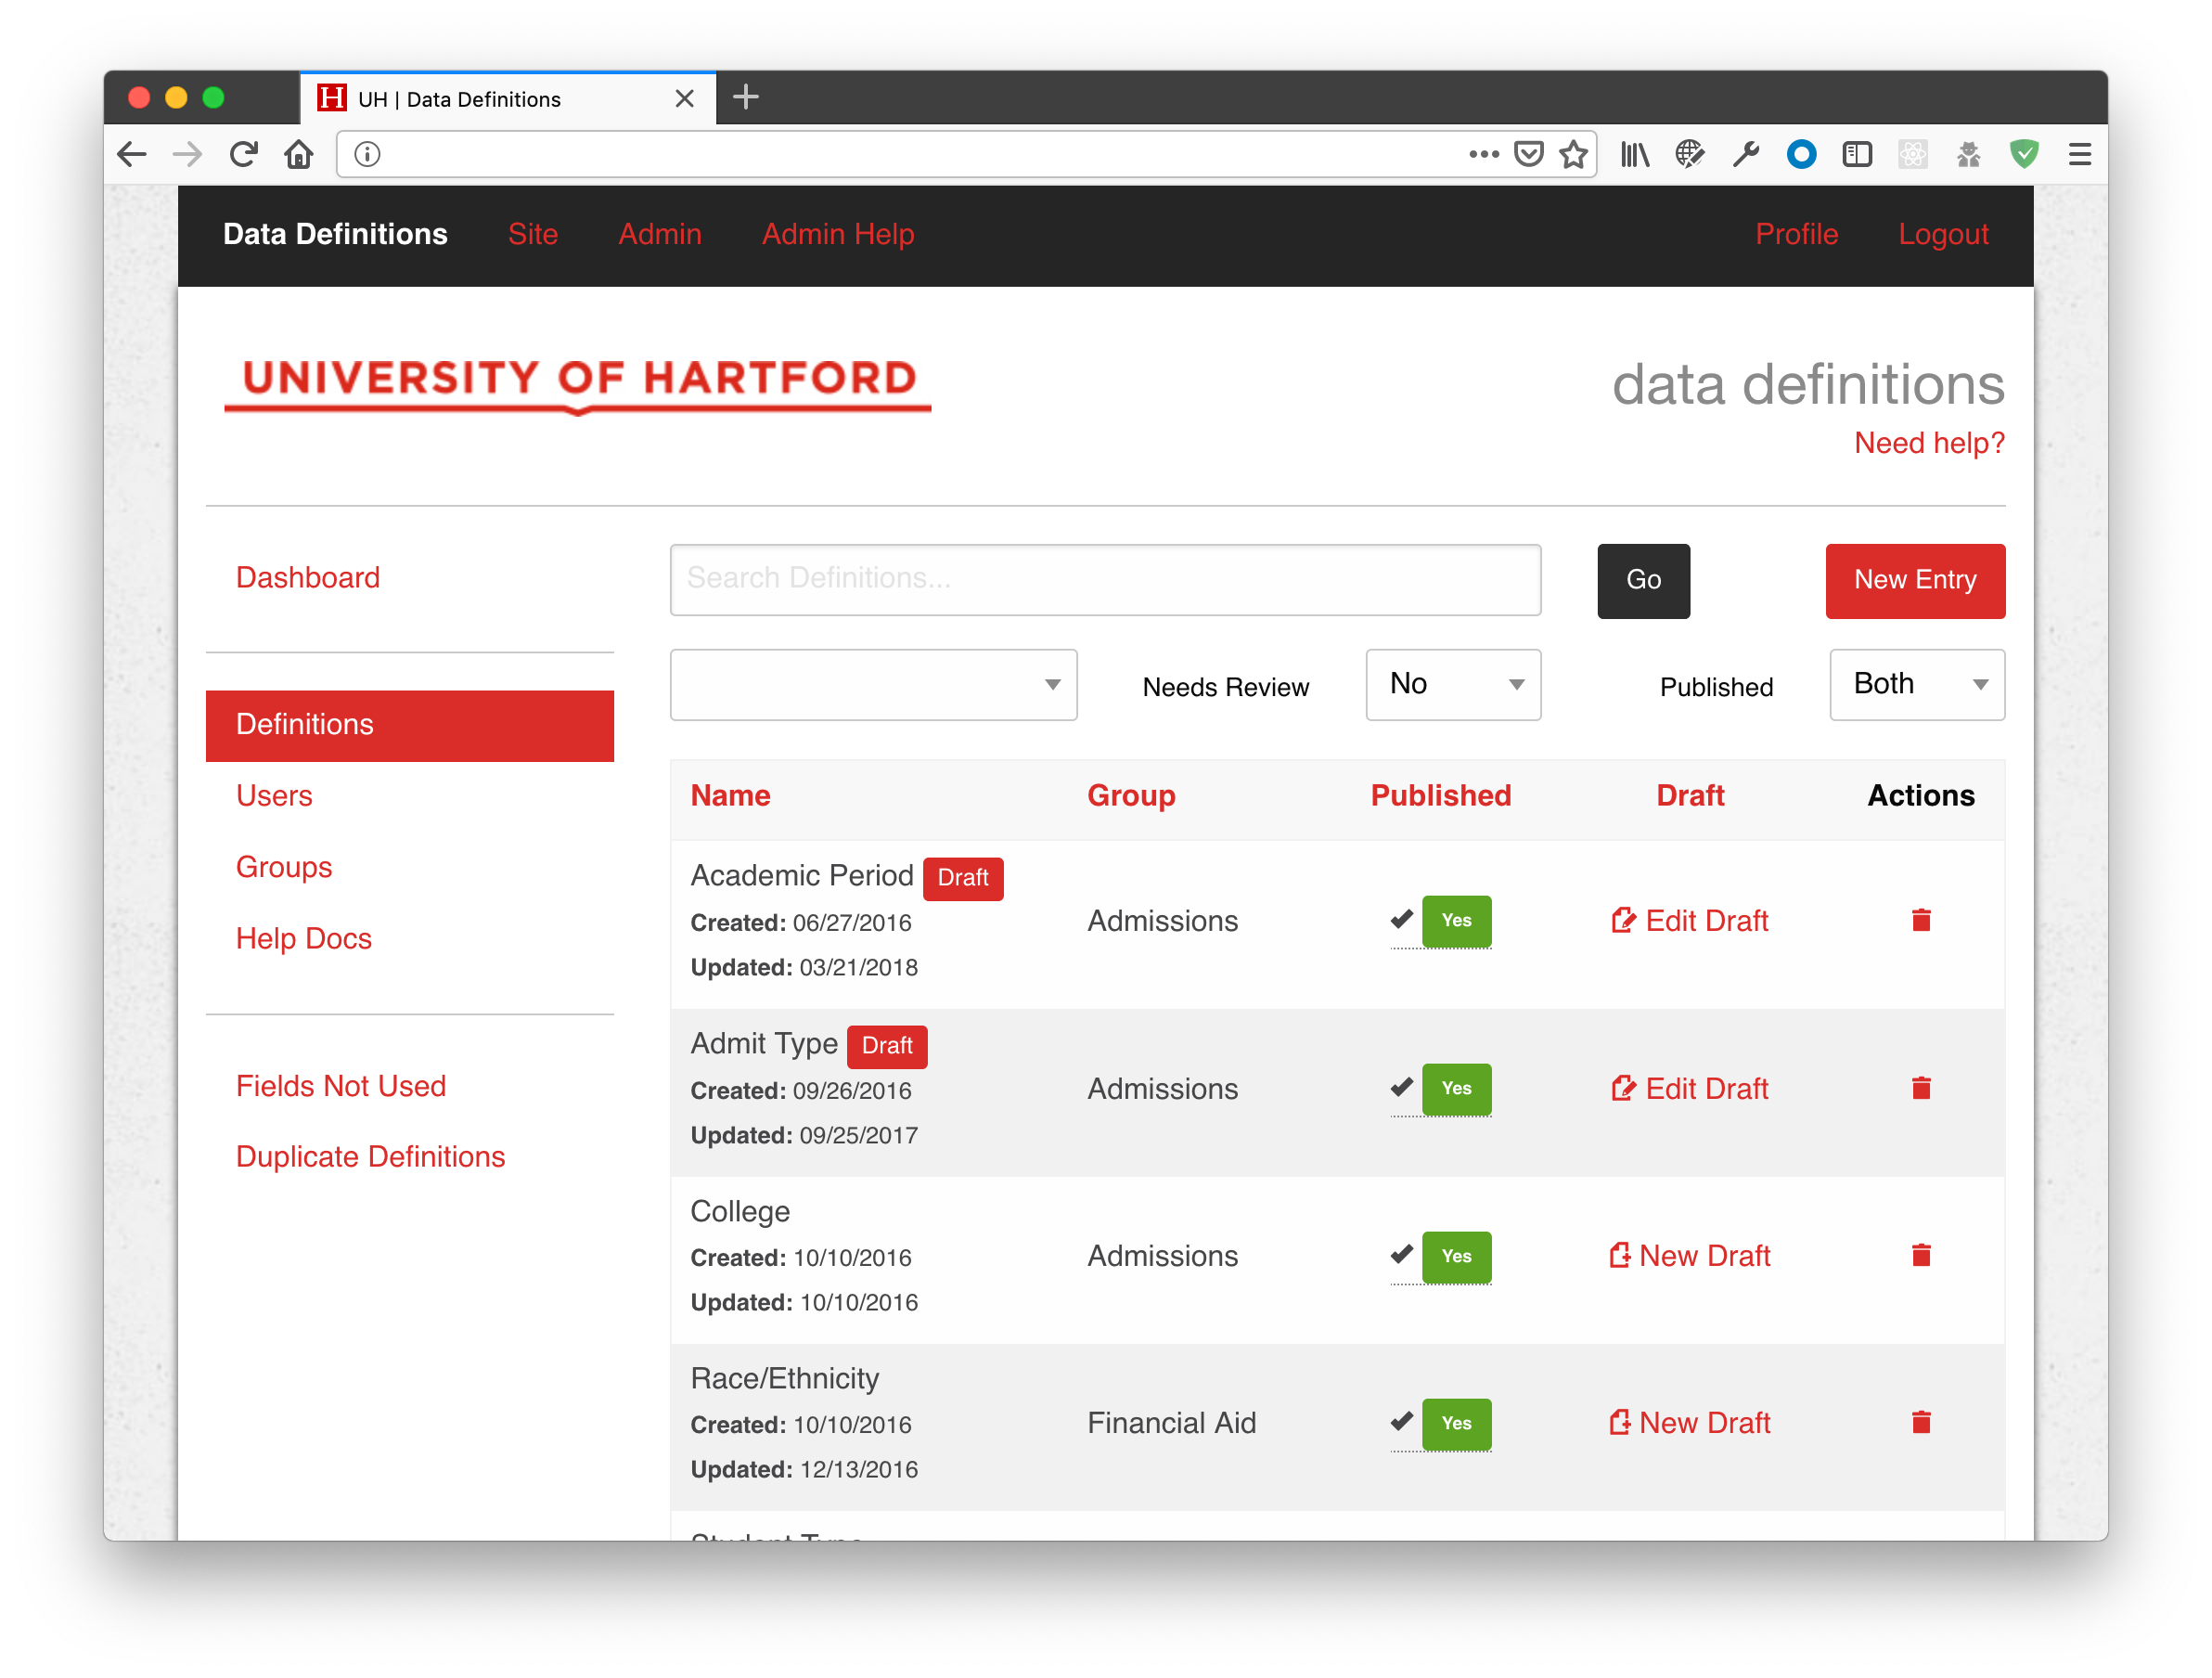2212x1678 pixels.
Task: Sort table by Draft column header
Action: [x=1690, y=796]
